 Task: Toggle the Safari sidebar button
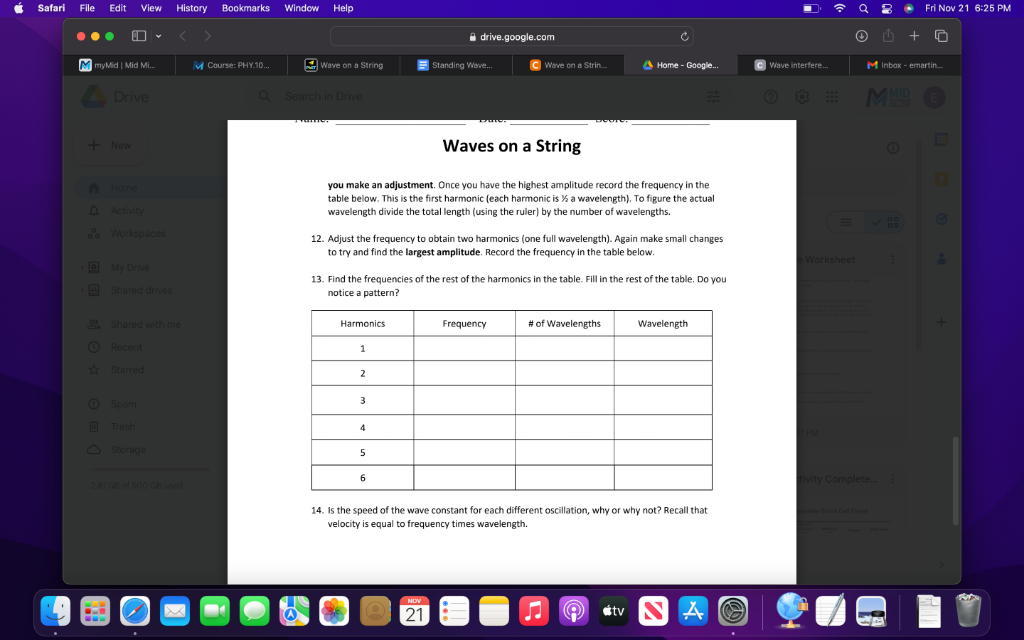tap(138, 36)
